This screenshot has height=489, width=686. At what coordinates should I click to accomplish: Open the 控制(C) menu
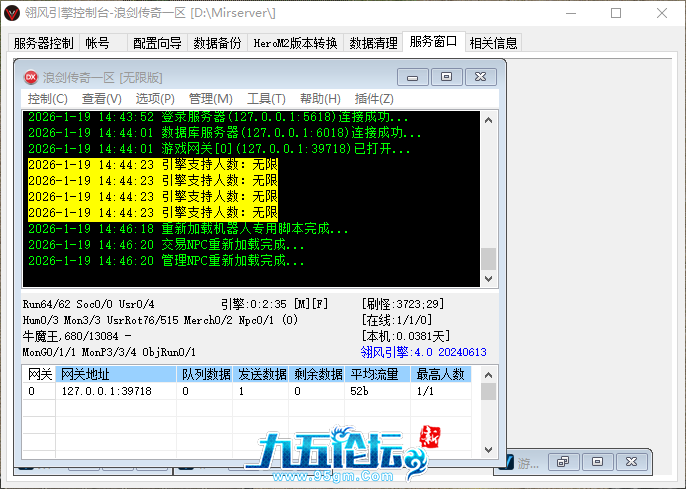48,99
